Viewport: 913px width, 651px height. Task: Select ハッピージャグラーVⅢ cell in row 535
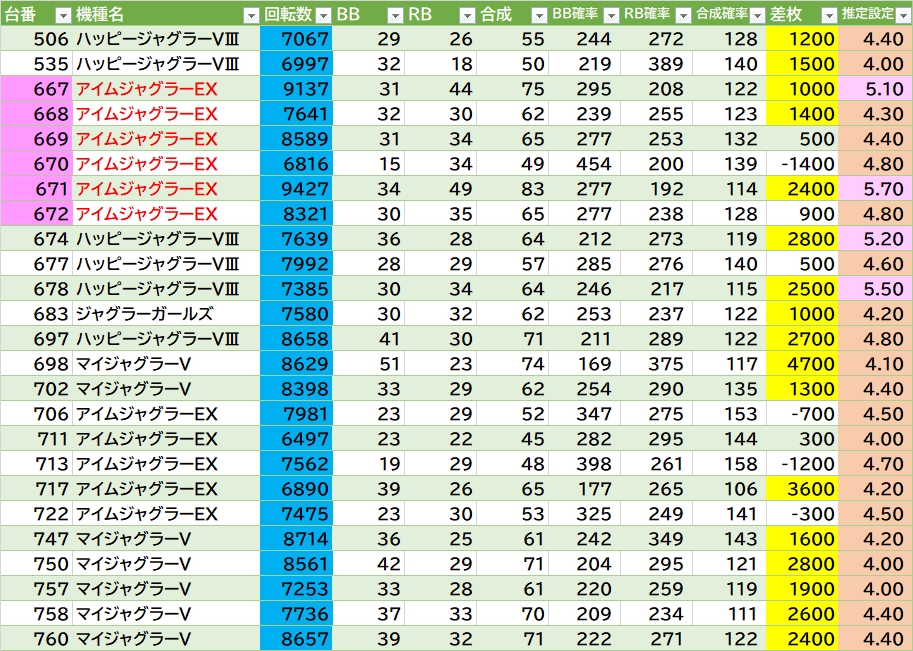[166, 64]
